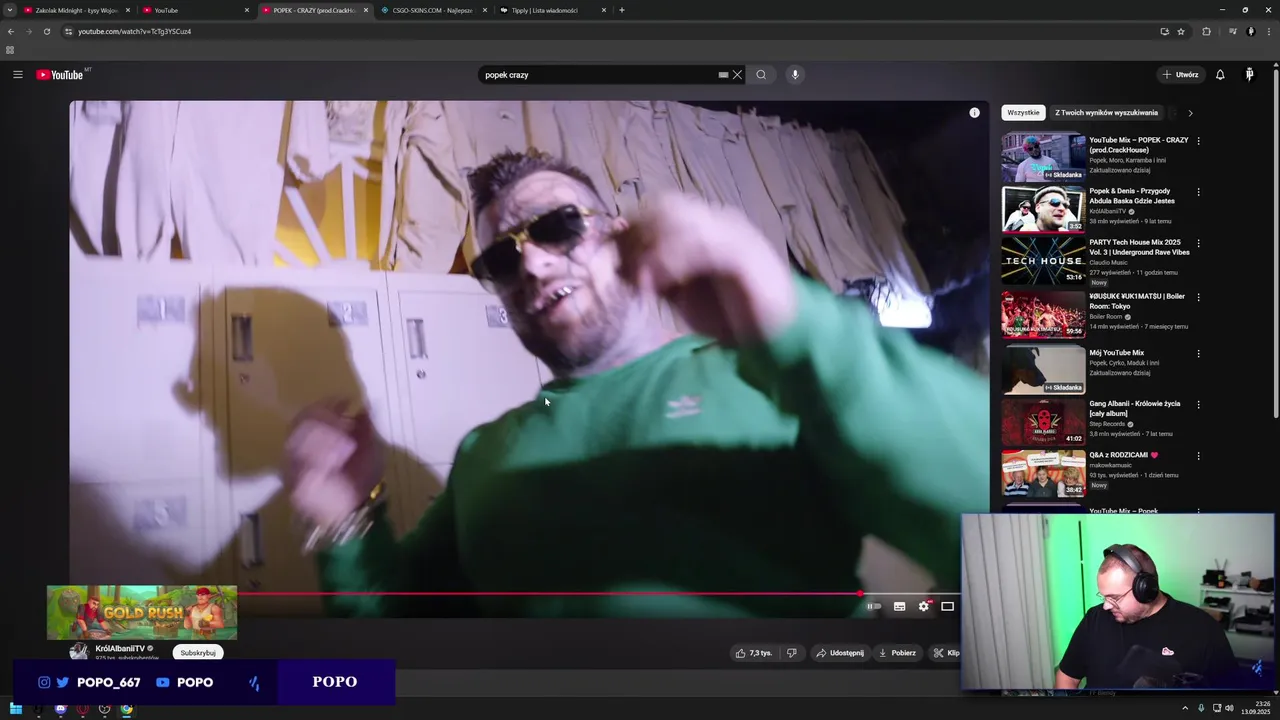1280x720 pixels.
Task: Toggle autoplay switch in player
Action: tap(873, 606)
